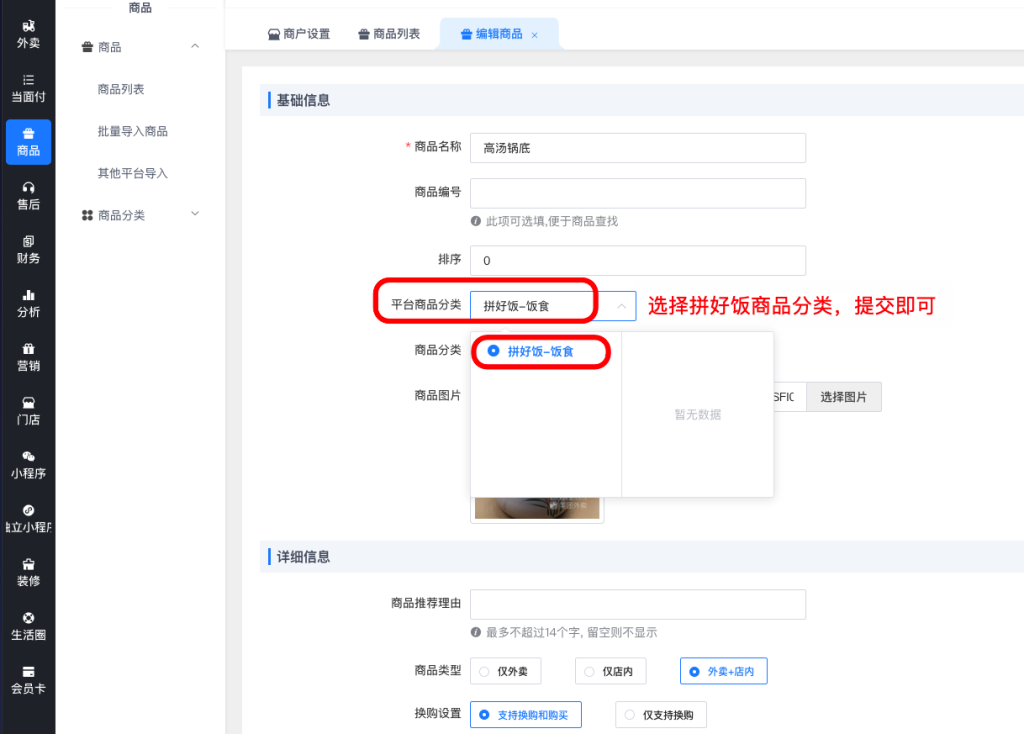The width and height of the screenshot is (1024, 734).
Task: Collapse the 商品 menu group chevron
Action: pos(195,47)
